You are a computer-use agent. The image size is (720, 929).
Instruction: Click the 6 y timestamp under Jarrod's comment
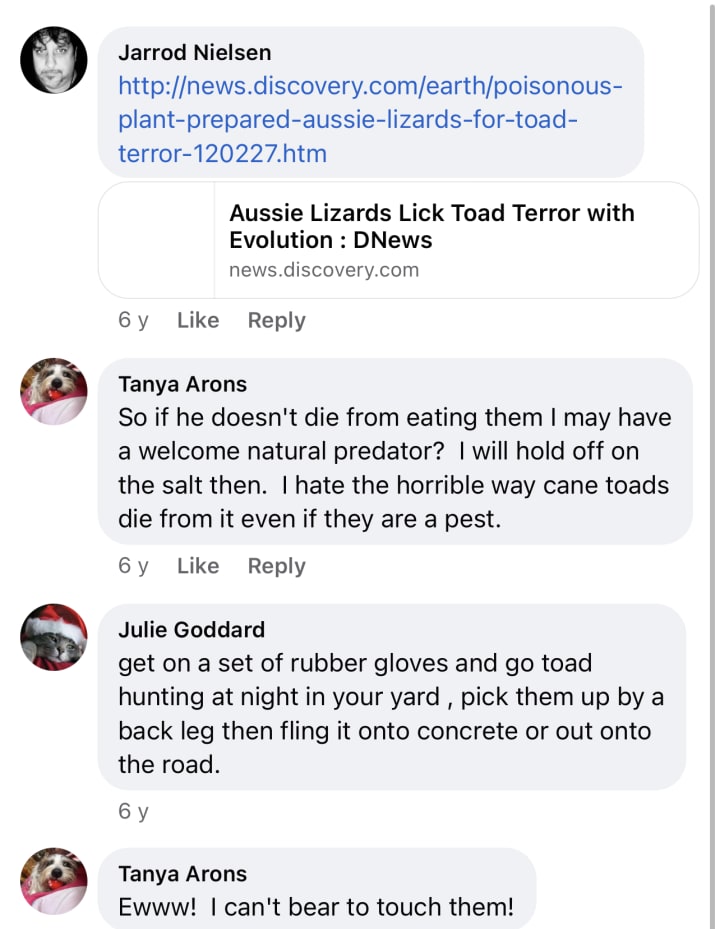coord(133,320)
